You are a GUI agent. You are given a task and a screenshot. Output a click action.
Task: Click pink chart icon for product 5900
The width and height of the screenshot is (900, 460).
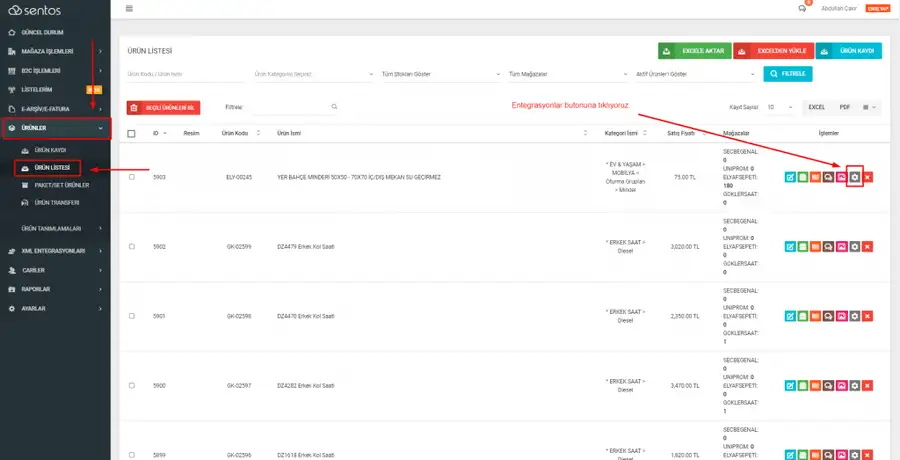click(x=841, y=385)
